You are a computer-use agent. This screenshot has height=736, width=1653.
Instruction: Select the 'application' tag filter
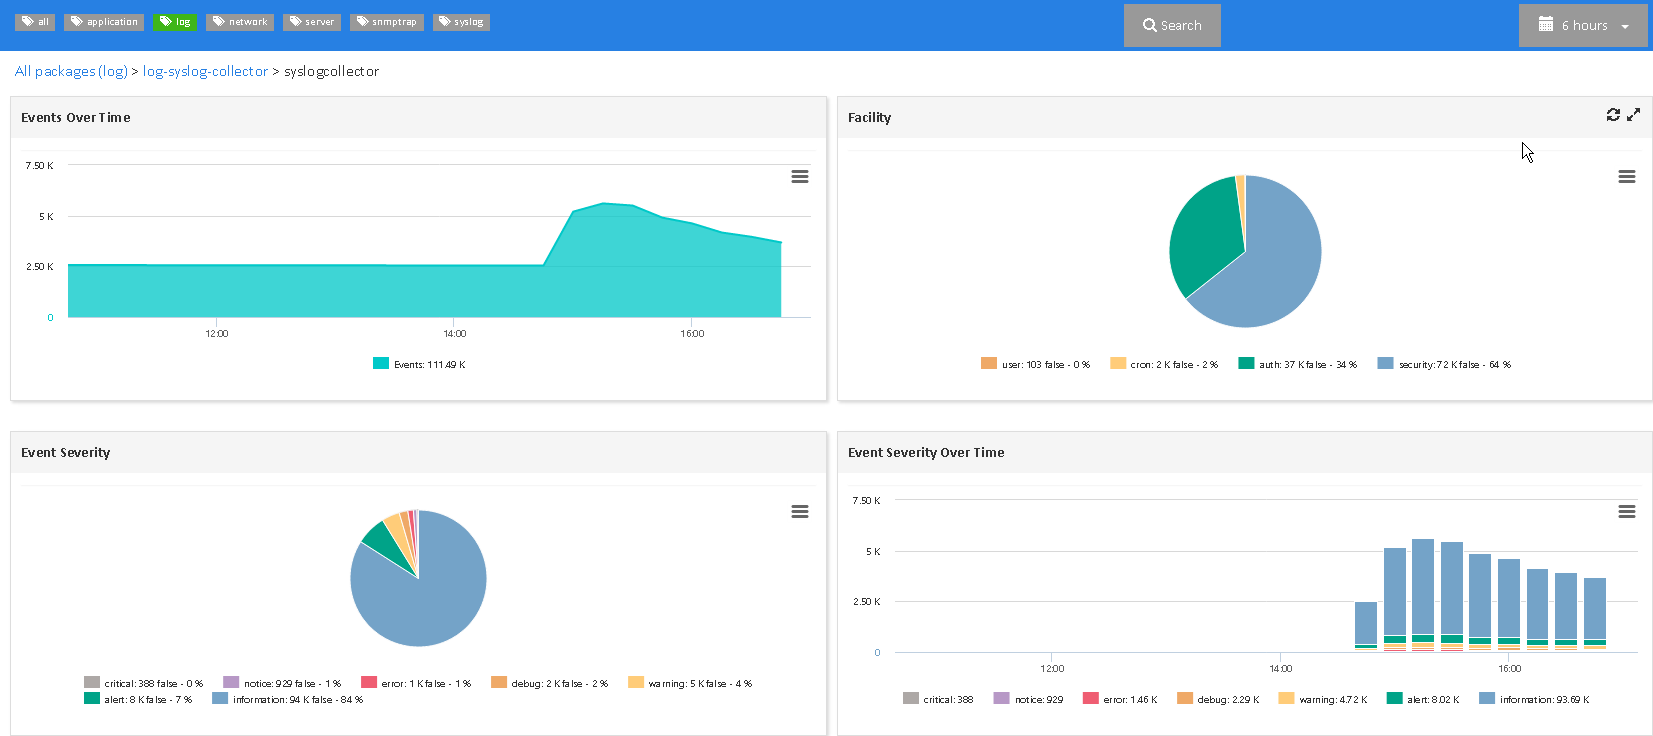click(x=104, y=22)
